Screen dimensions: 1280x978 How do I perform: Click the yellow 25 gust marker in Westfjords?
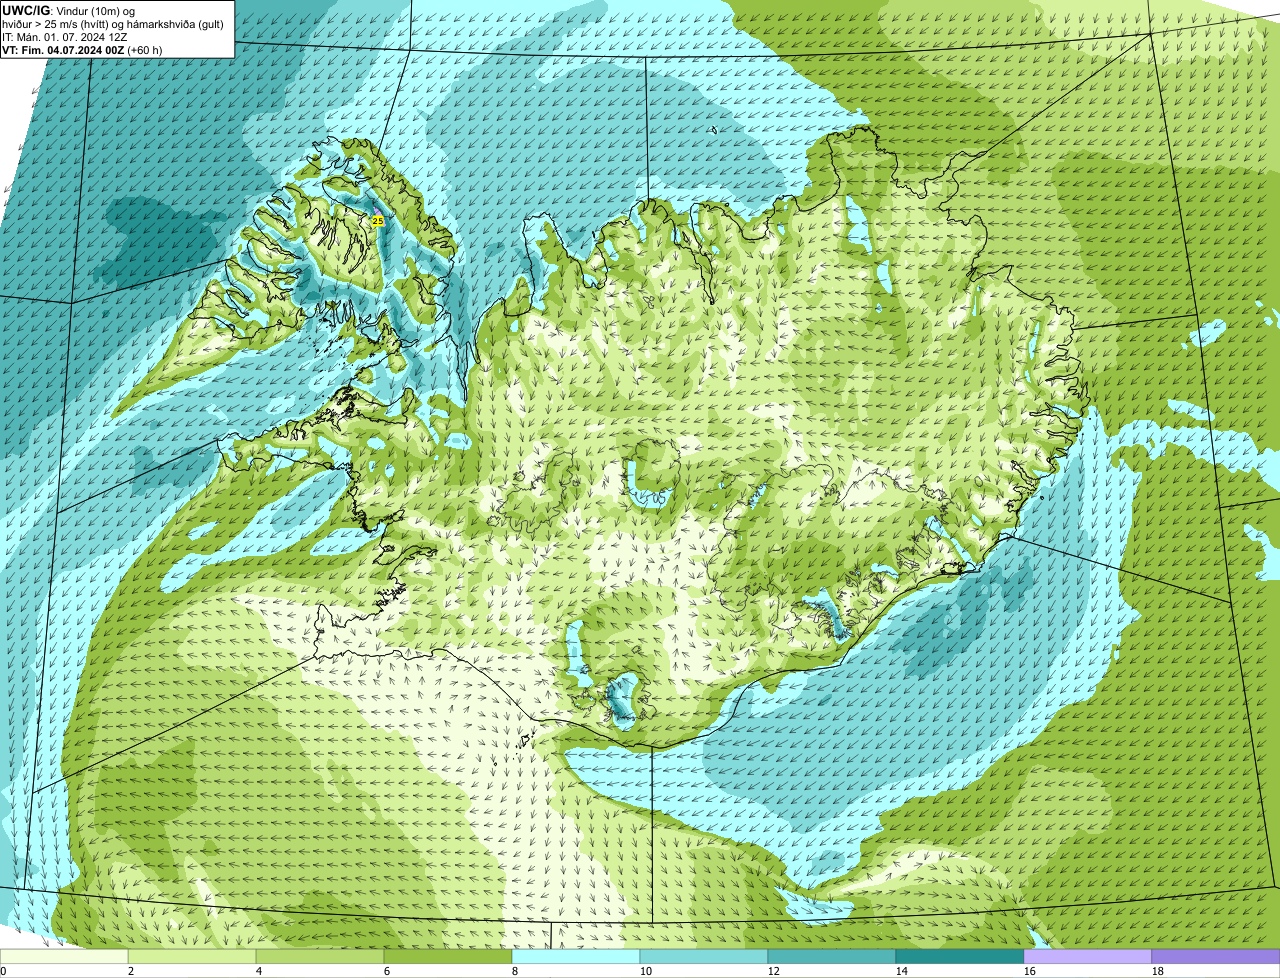377,221
